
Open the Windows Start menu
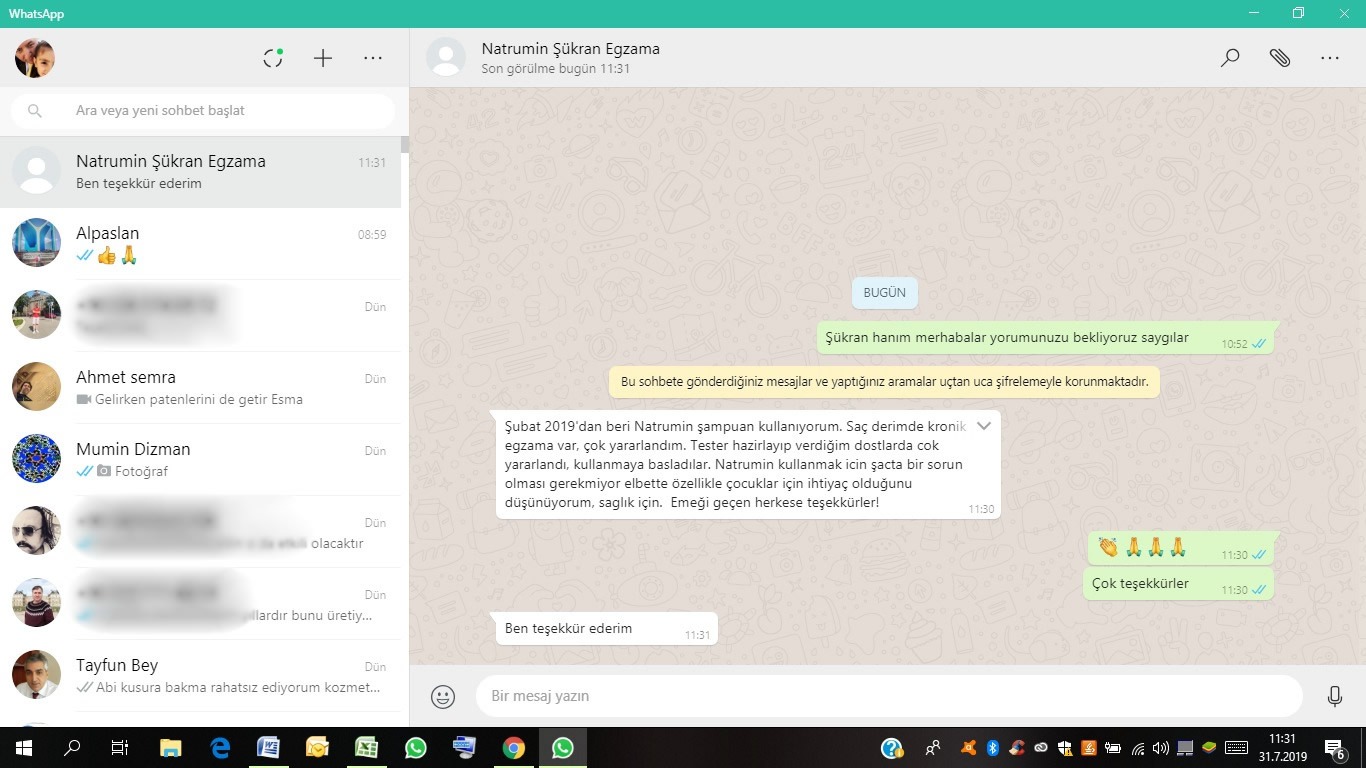click(x=22, y=748)
